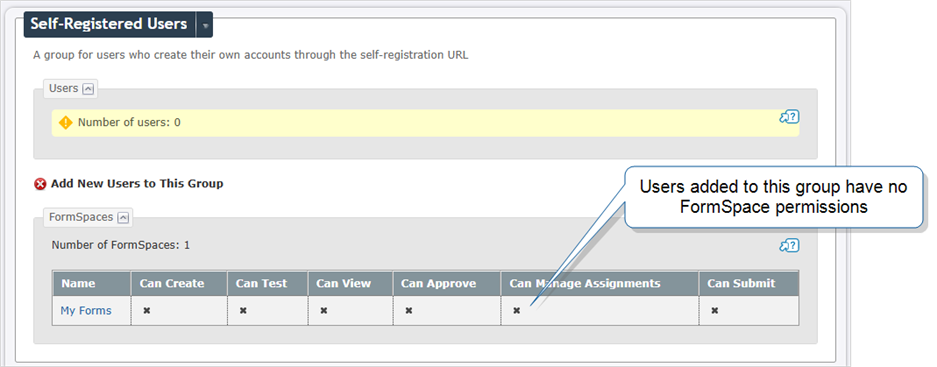This screenshot has width=937, height=367.
Task: Click the Number of users notification bar
Action: point(425,123)
